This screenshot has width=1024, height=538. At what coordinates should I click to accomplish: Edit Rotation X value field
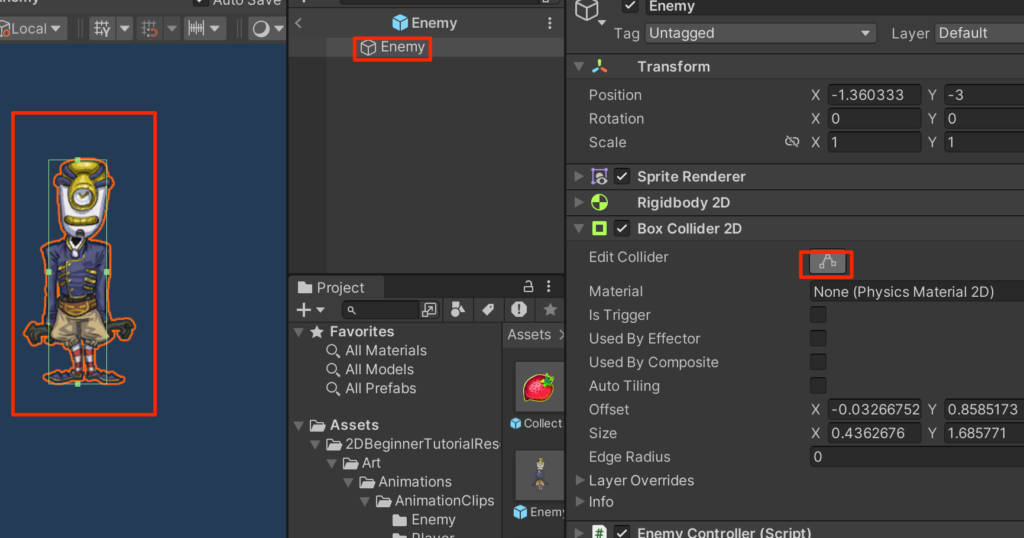click(874, 118)
